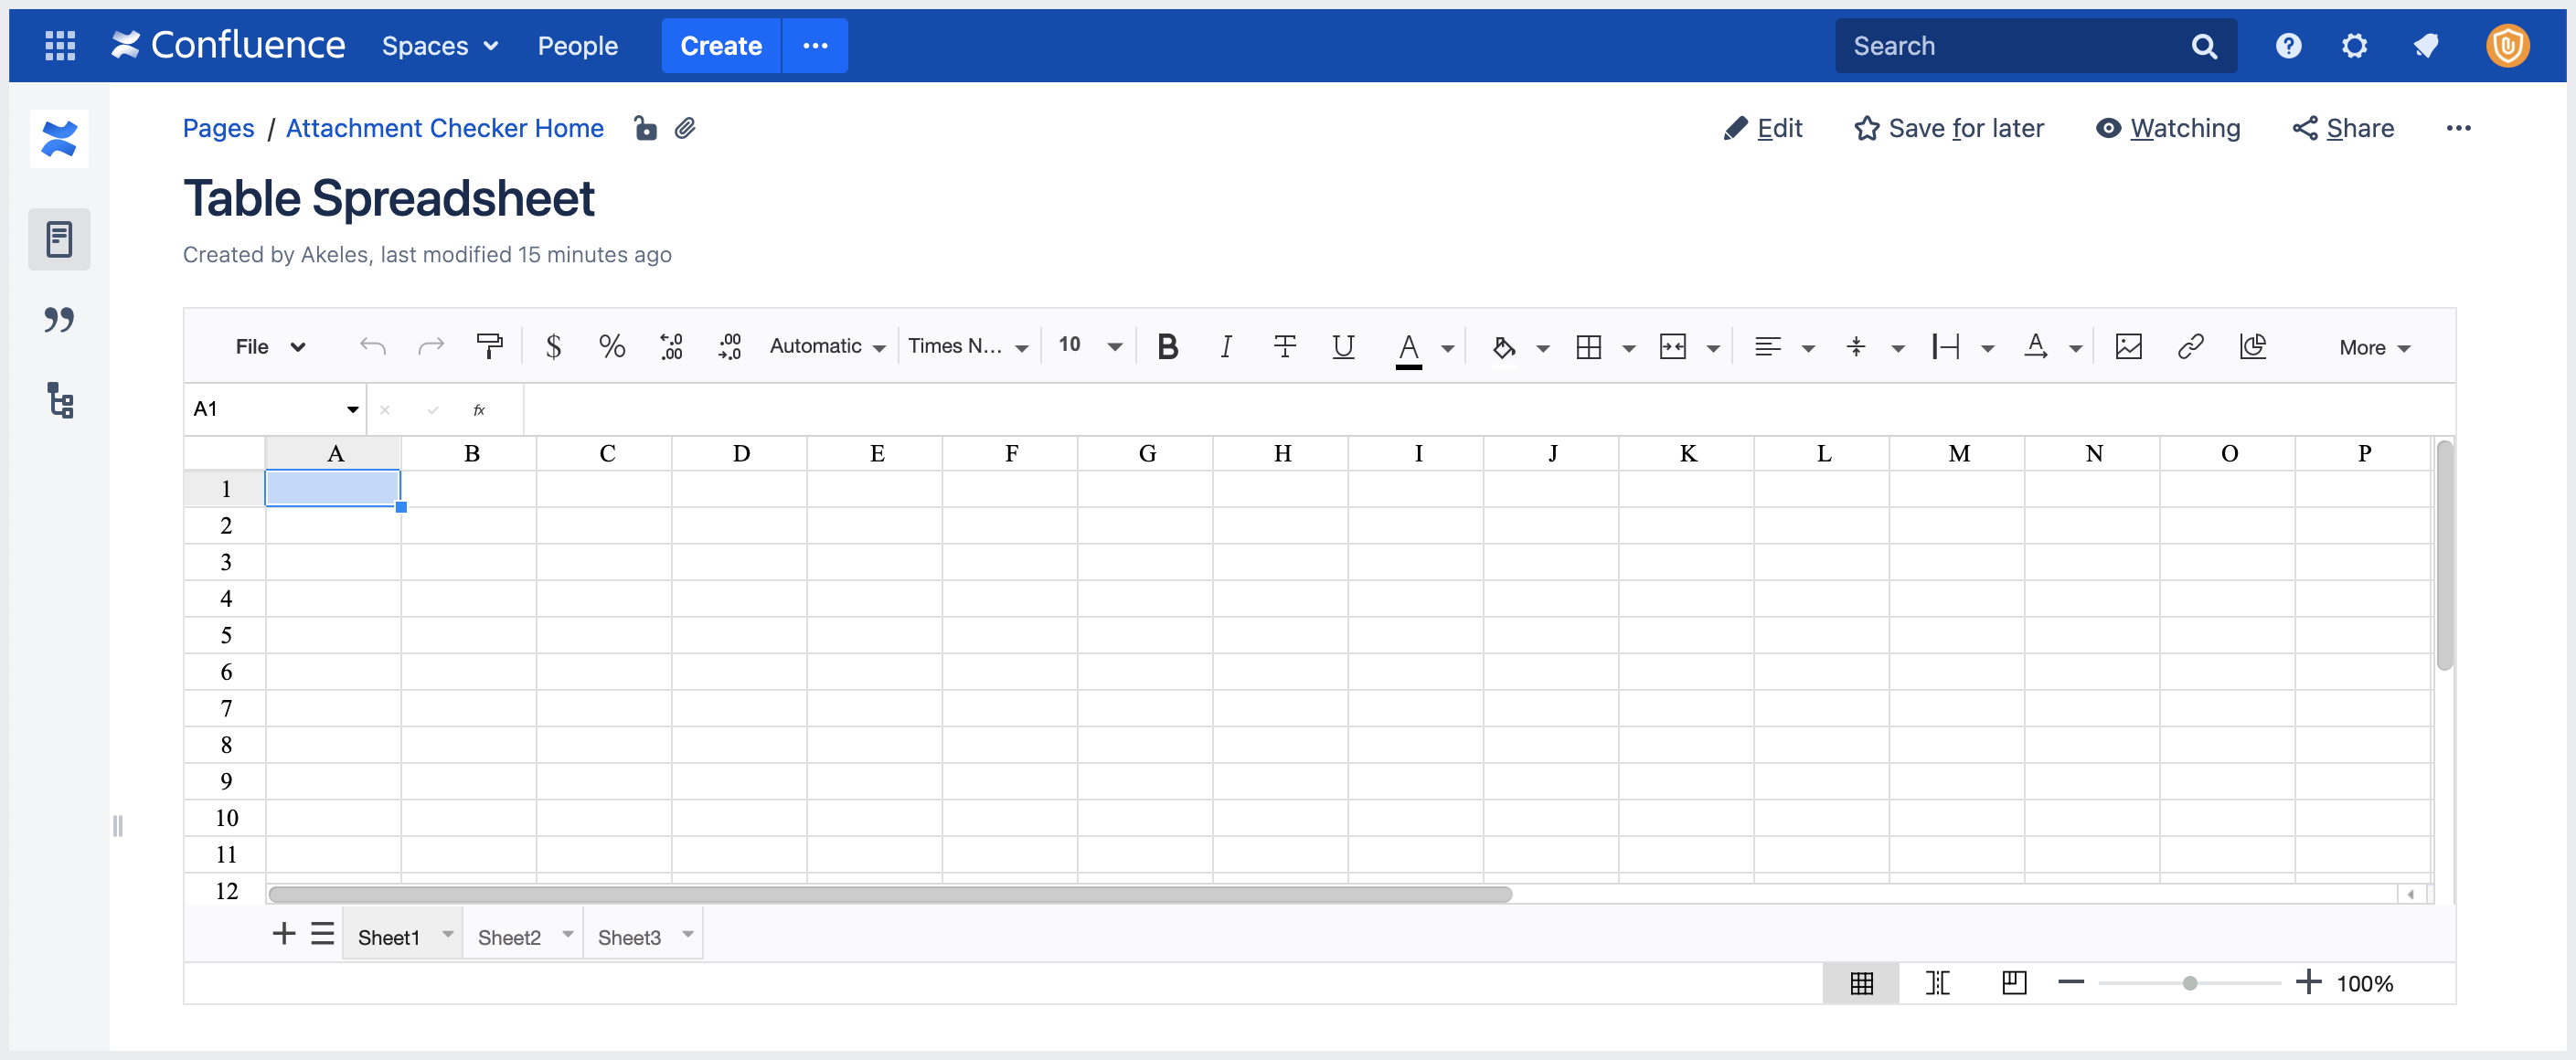The height and width of the screenshot is (1060, 2576).
Task: Open the Attachment Checker Home breadcrumb link
Action: click(x=444, y=128)
